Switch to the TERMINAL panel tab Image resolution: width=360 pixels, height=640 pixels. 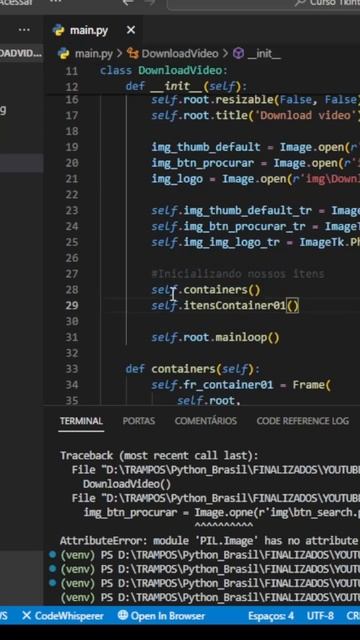[81, 421]
